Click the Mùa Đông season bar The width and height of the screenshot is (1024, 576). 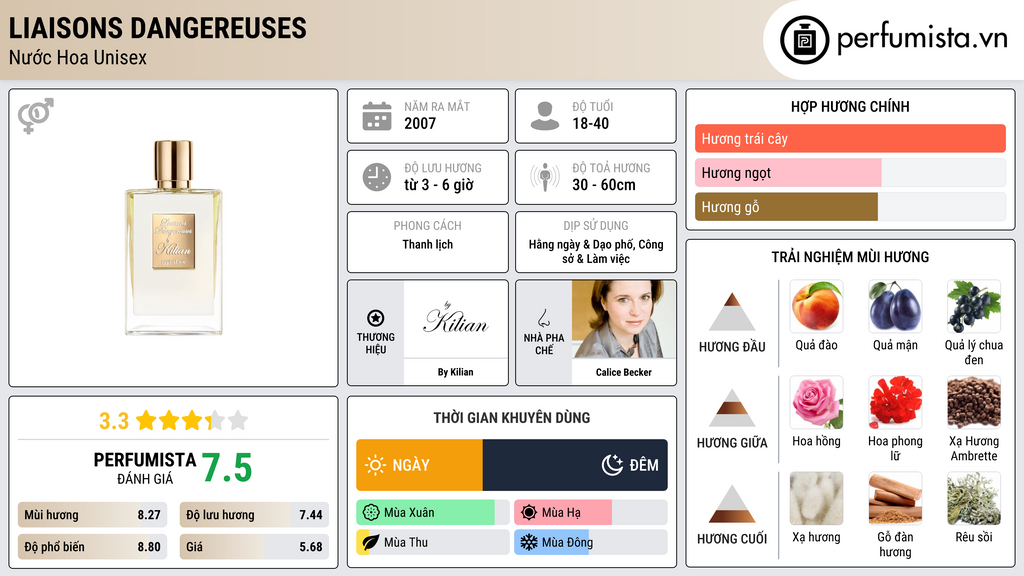(x=590, y=543)
